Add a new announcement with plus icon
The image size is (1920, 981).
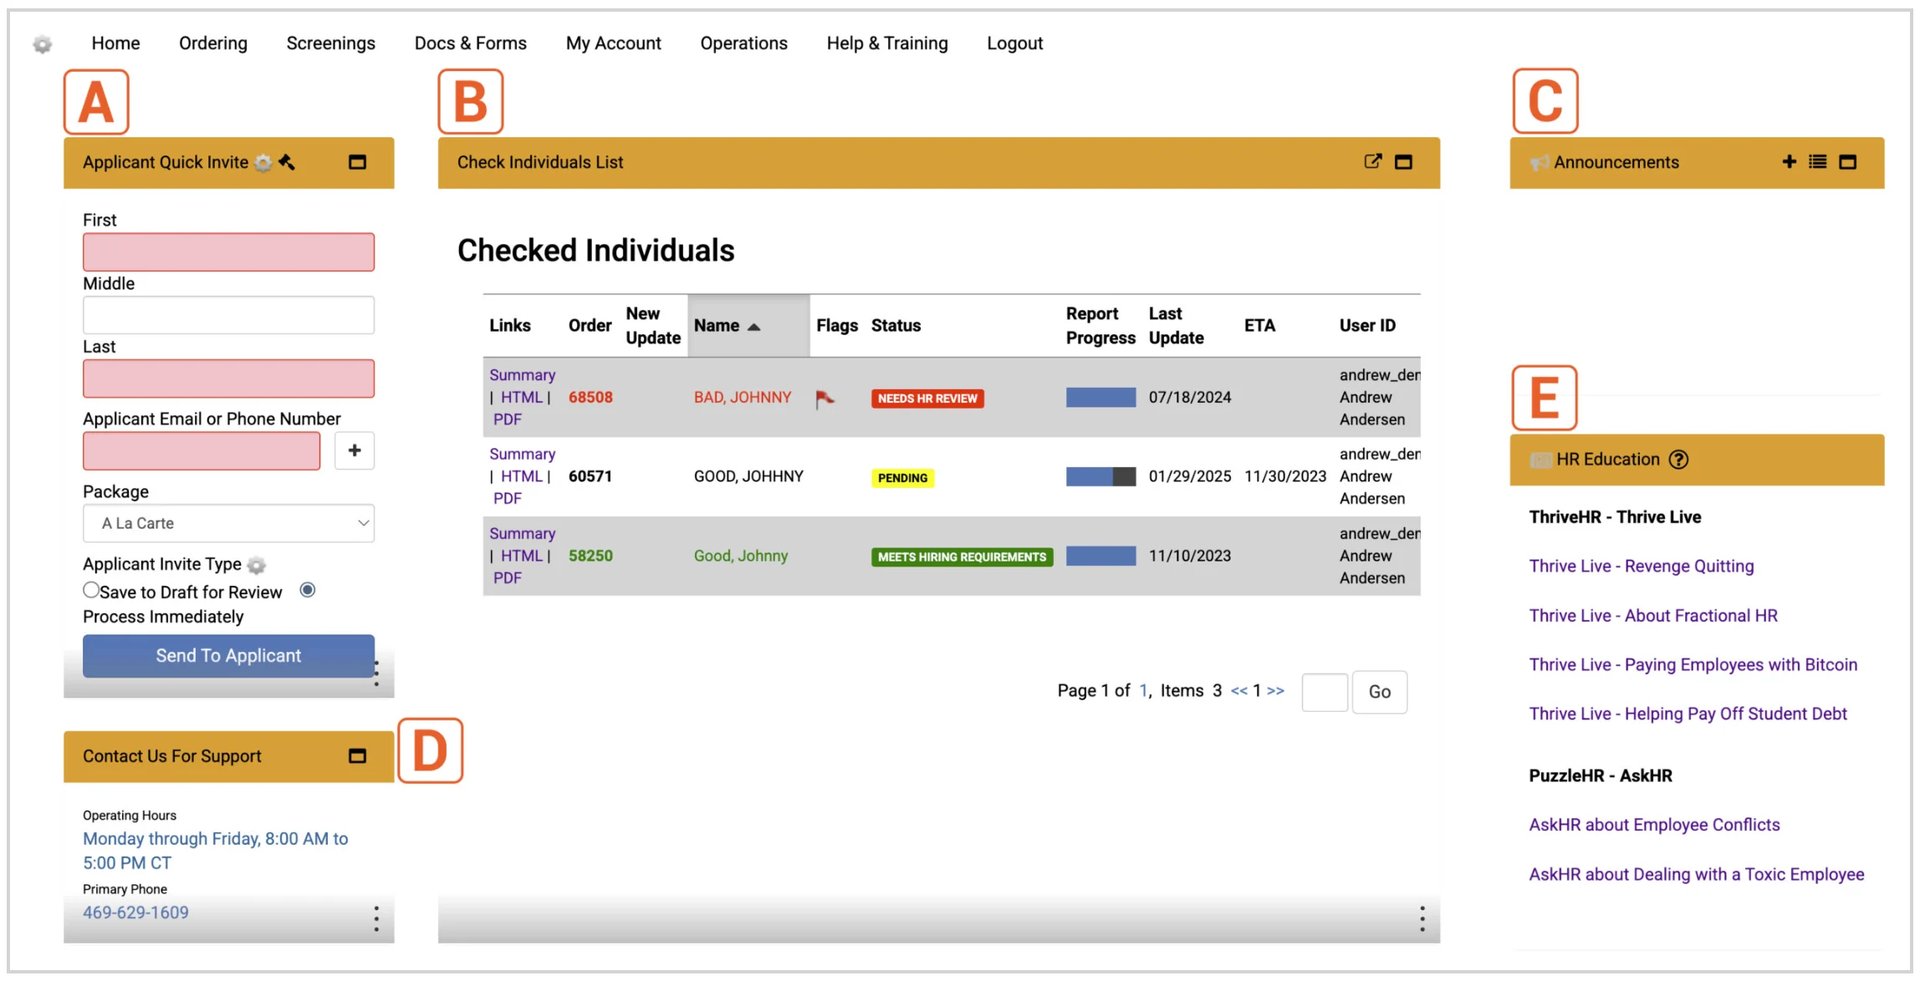click(1789, 161)
